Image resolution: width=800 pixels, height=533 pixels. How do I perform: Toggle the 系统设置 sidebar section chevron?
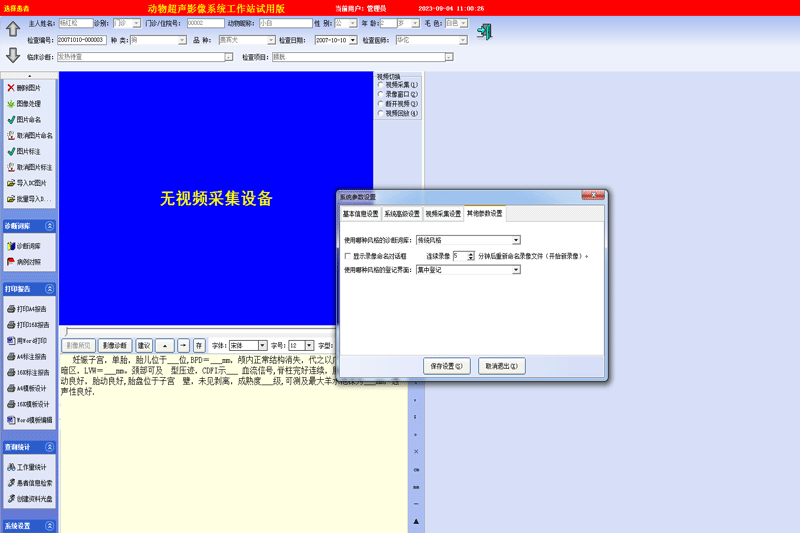(49, 525)
